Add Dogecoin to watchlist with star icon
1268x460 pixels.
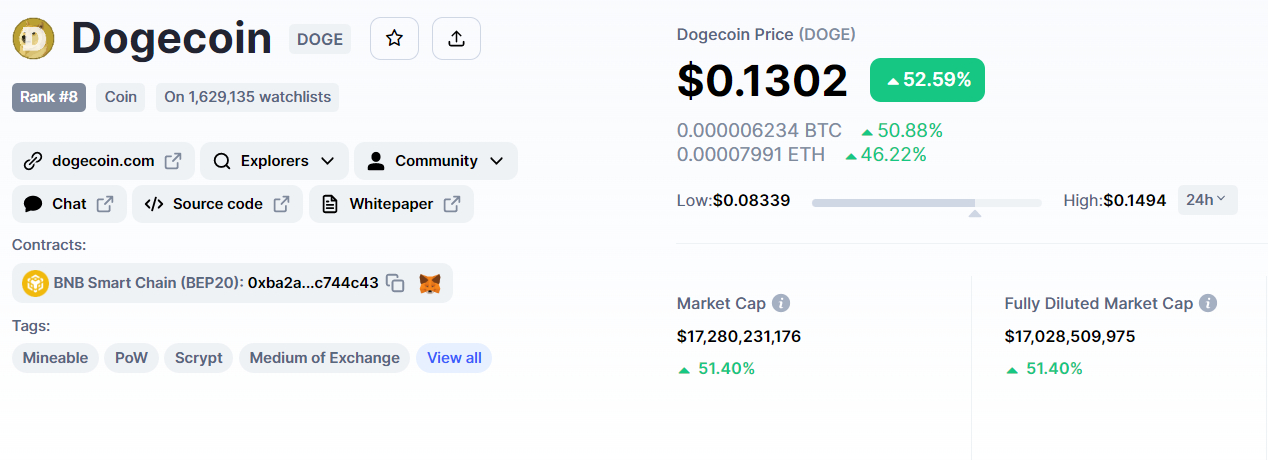point(394,39)
